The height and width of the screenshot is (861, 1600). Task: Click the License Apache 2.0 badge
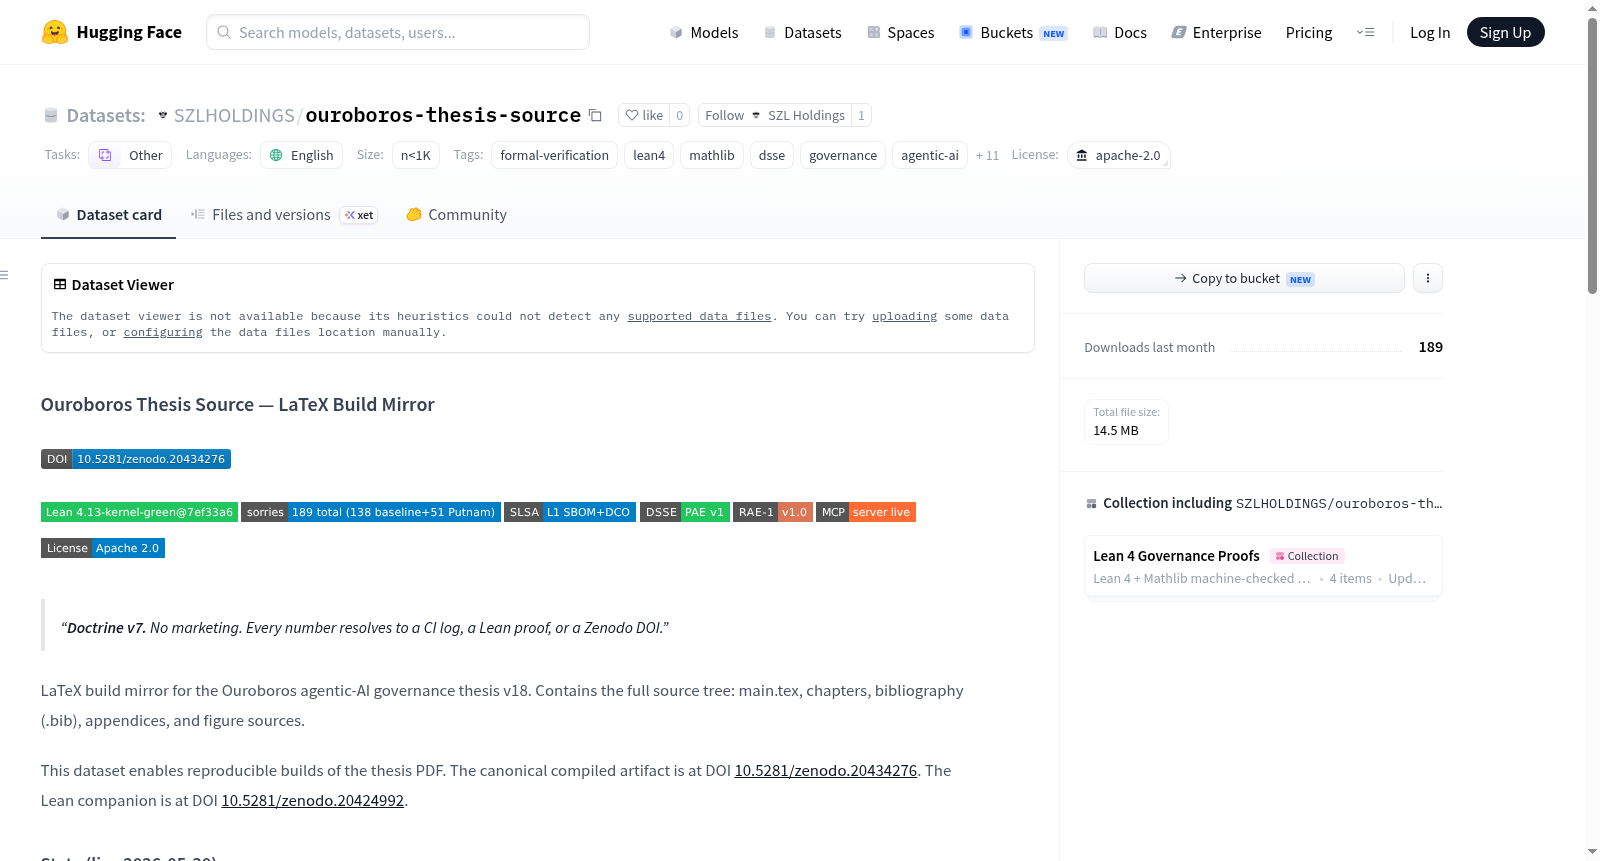103,548
